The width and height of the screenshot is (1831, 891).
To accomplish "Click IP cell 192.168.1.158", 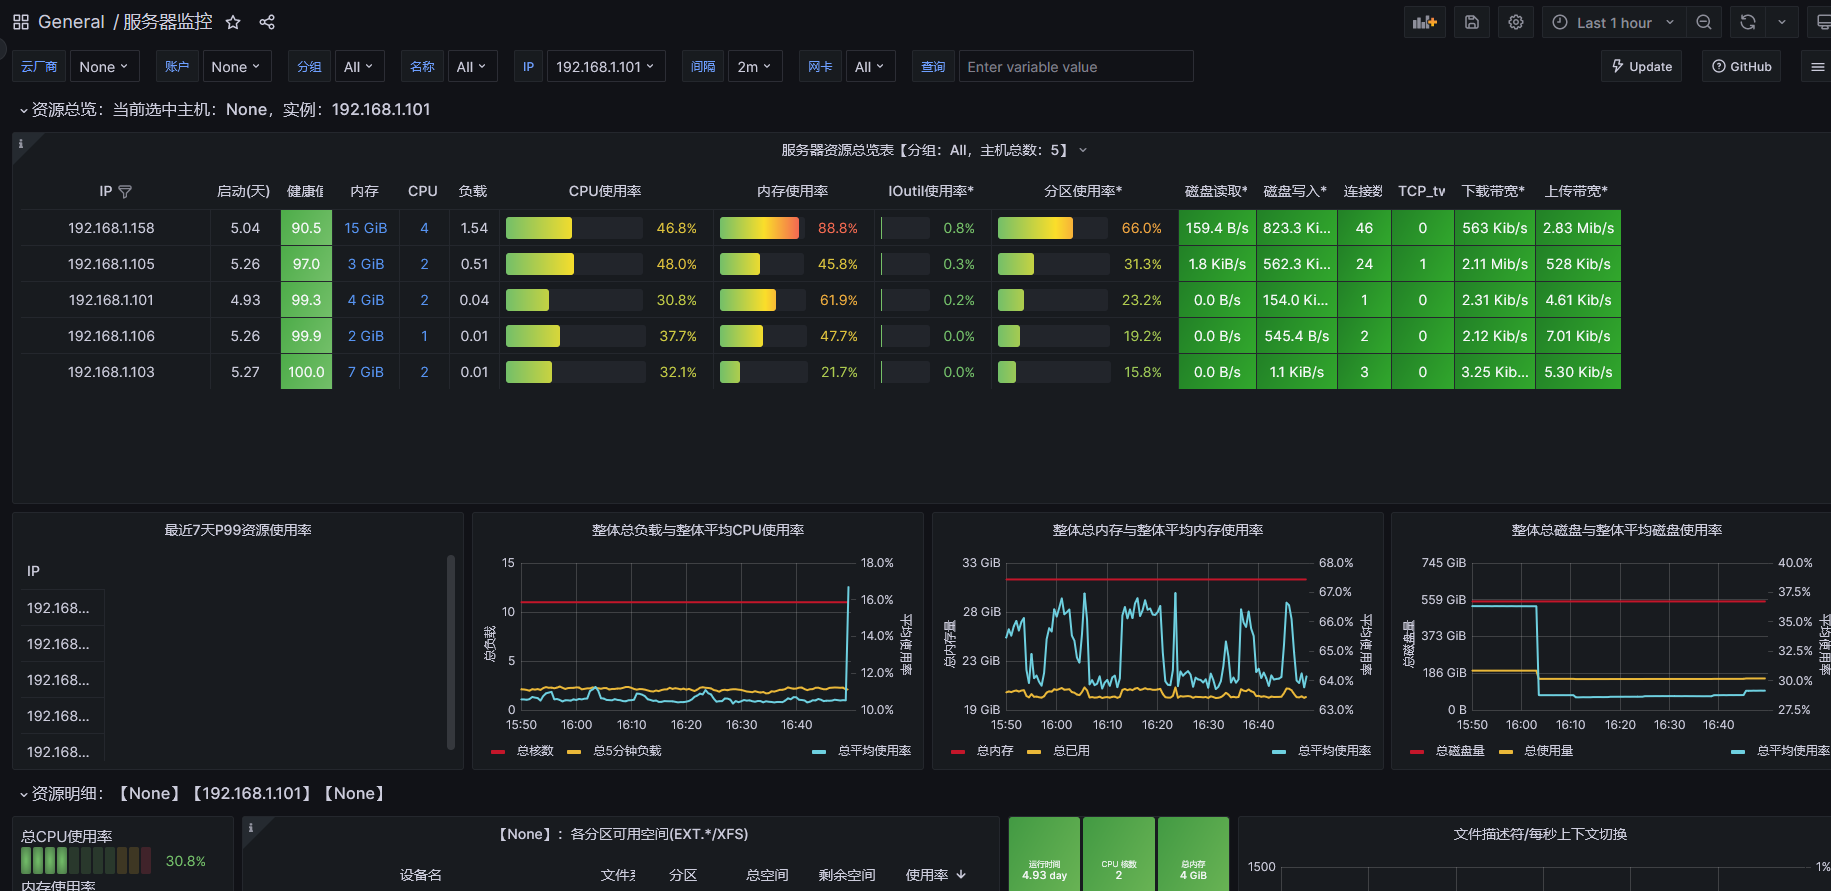I will coord(111,228).
